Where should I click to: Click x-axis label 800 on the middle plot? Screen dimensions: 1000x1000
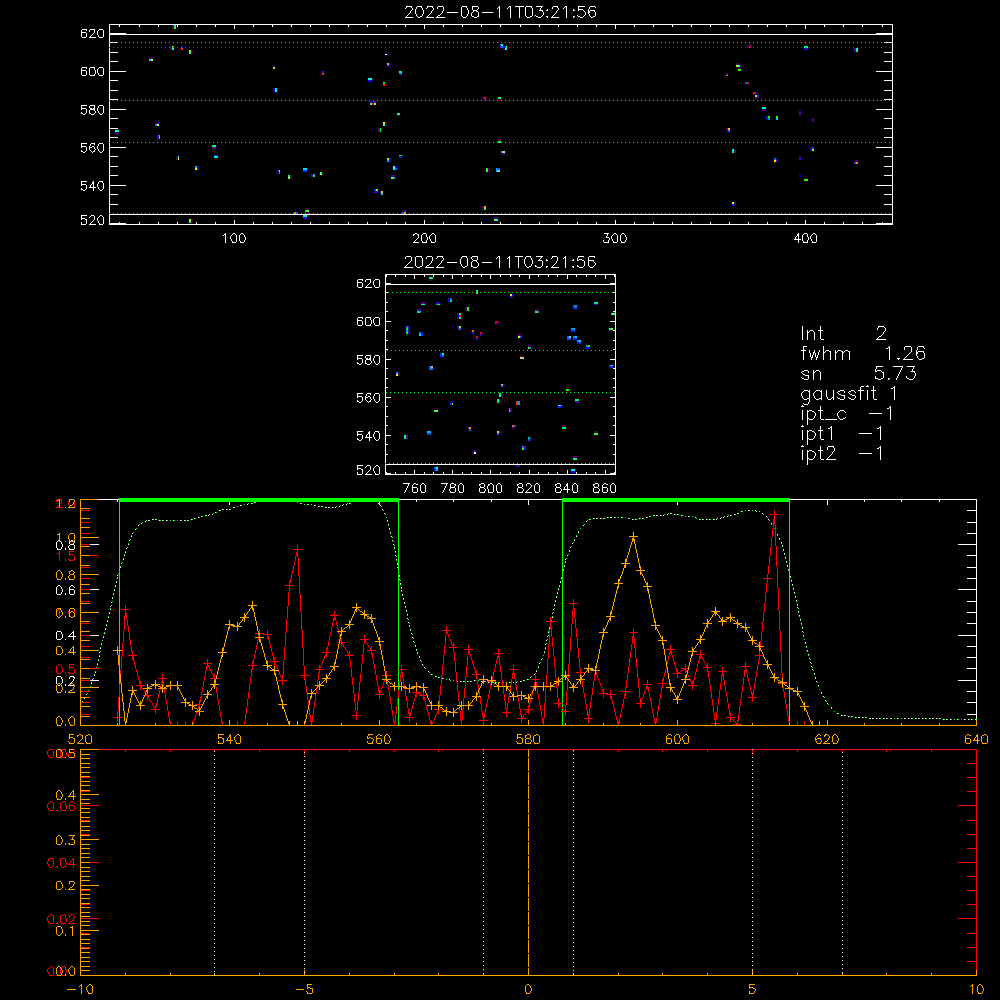[x=490, y=489]
